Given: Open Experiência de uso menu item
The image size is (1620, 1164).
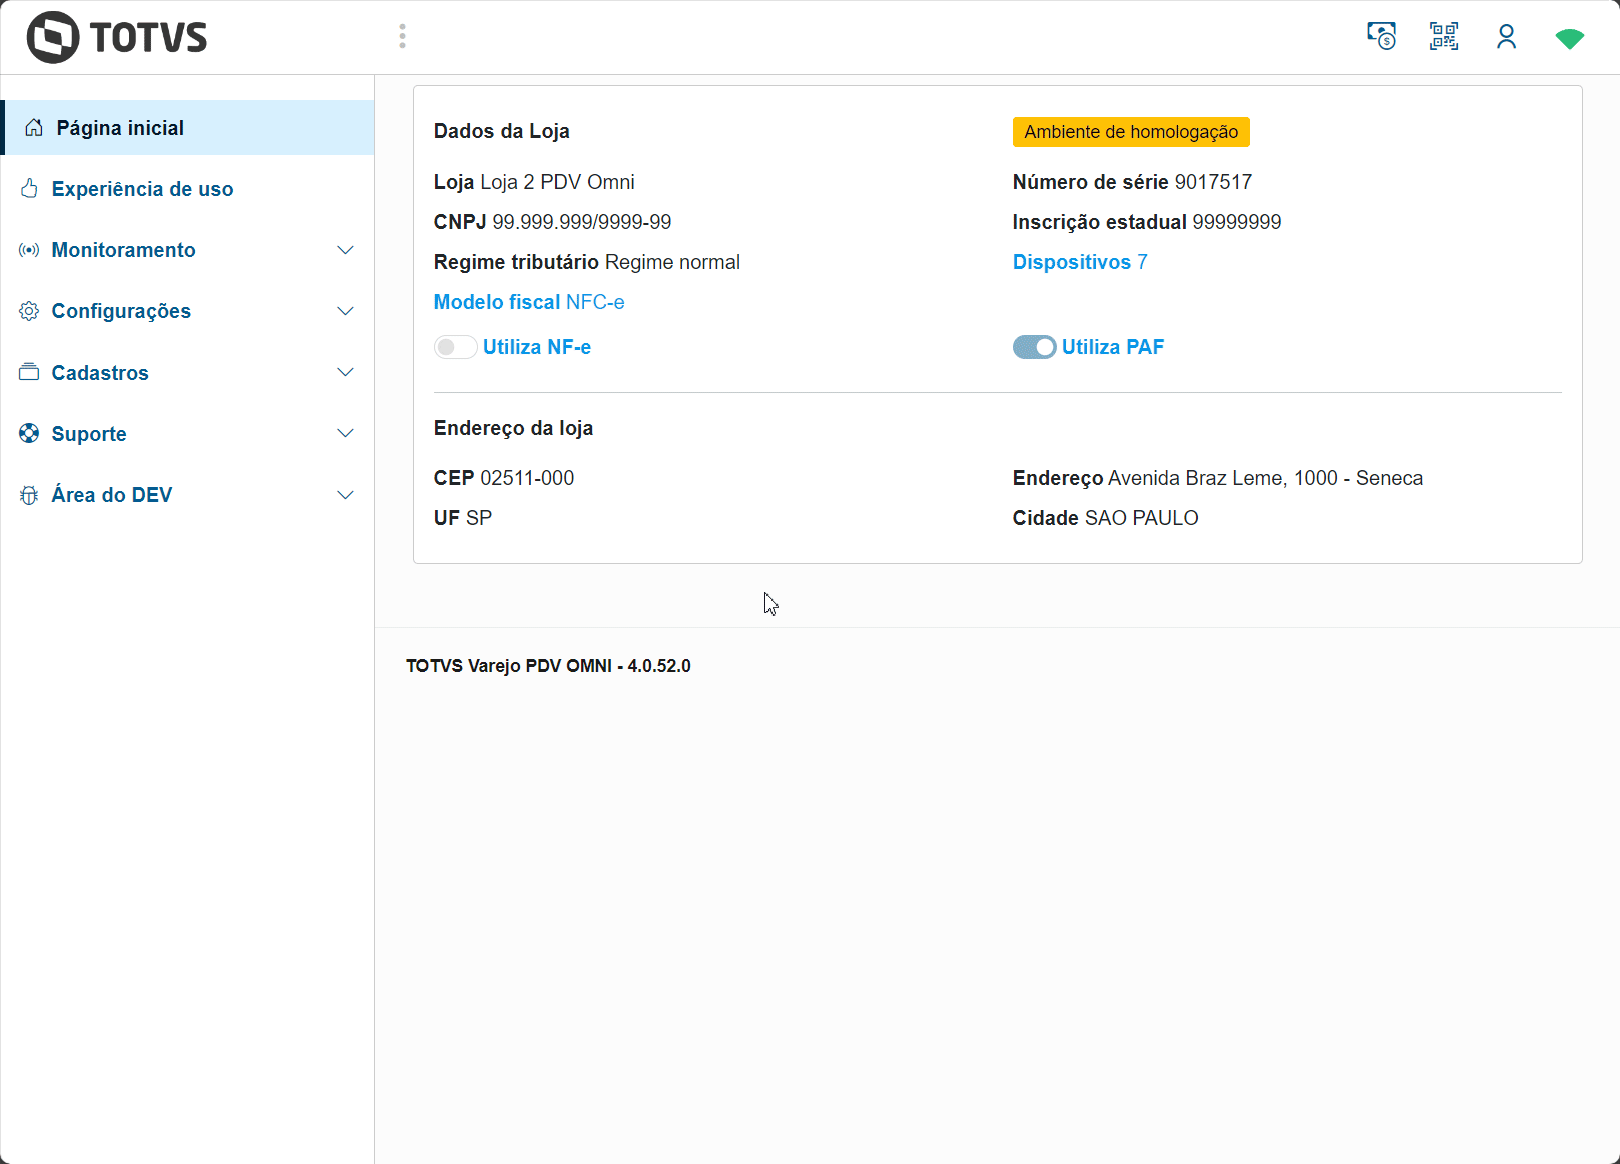Looking at the screenshot, I should pos(142,189).
